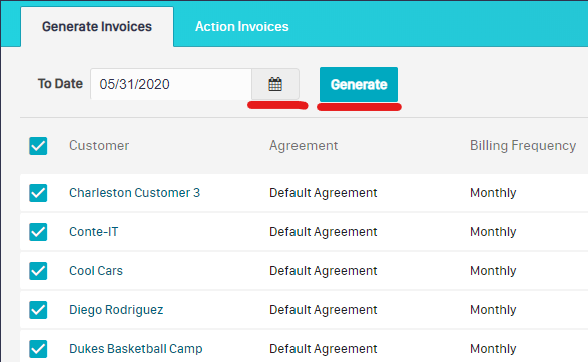588x362 pixels.
Task: Select the Generate Invoices tab
Action: coord(97,27)
